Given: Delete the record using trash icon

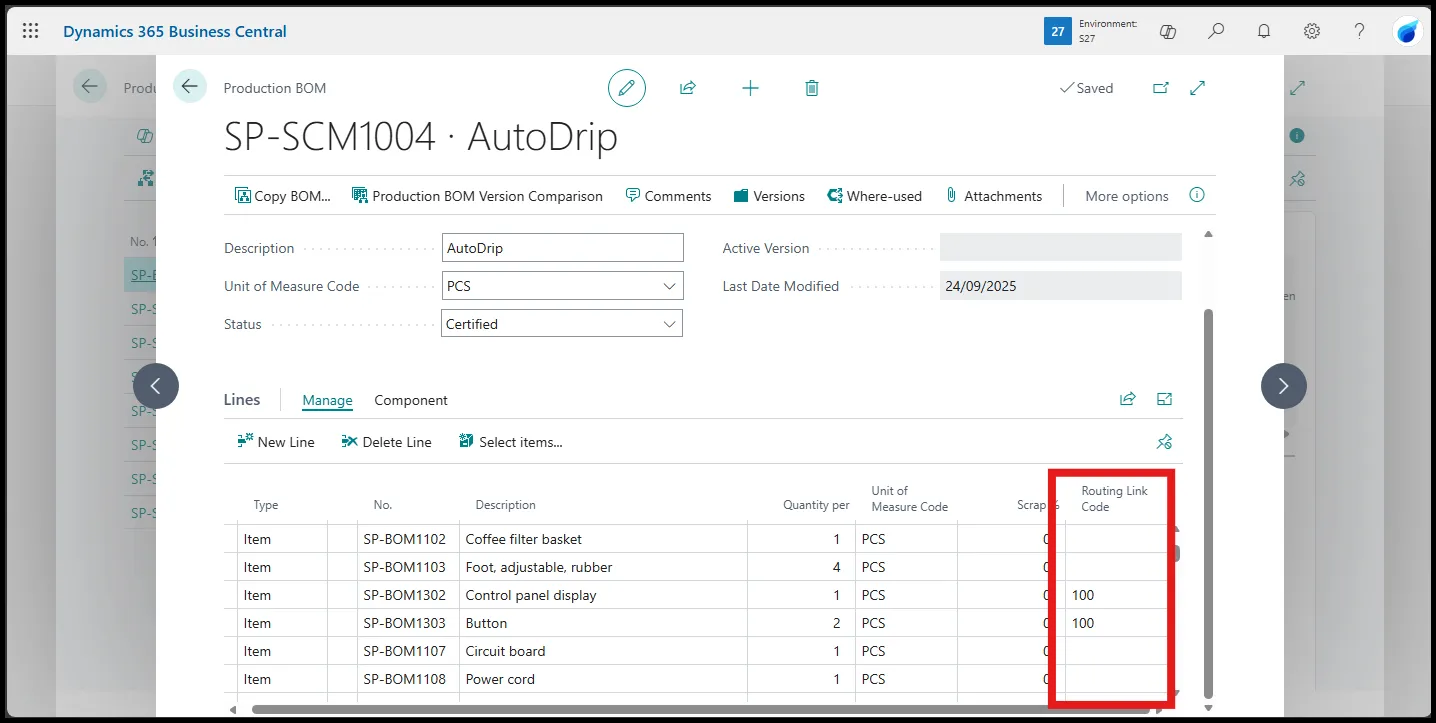Looking at the screenshot, I should [812, 88].
